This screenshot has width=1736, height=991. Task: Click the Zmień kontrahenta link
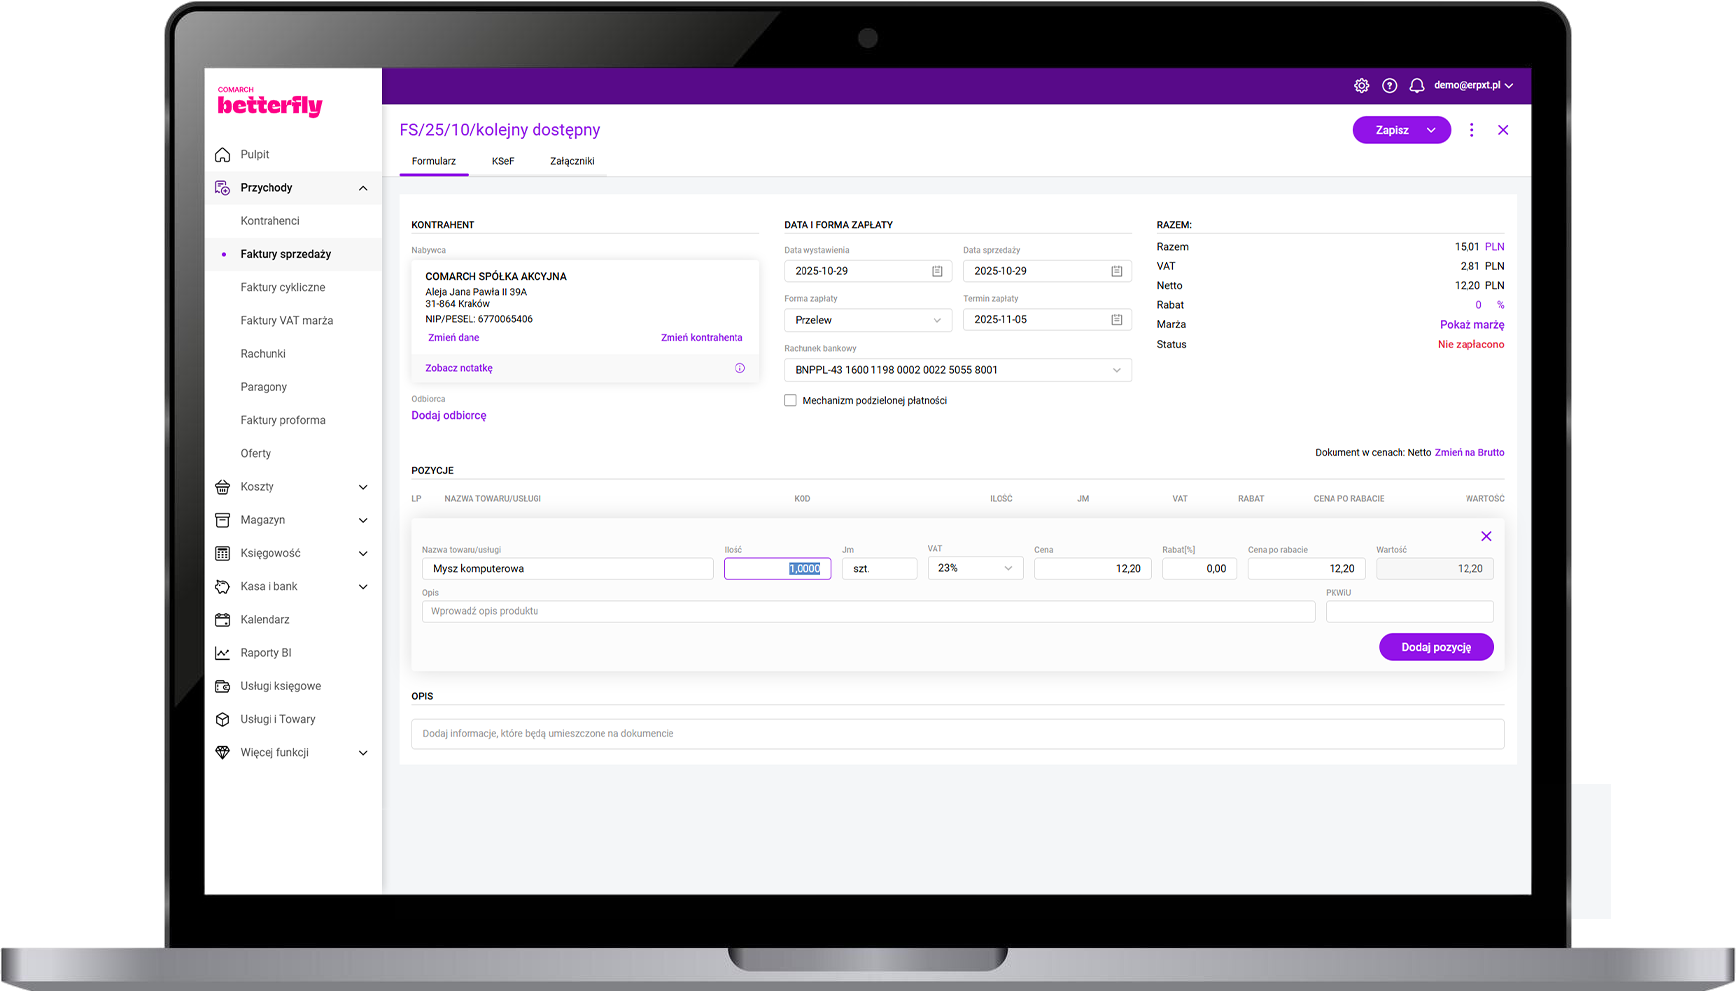click(701, 338)
